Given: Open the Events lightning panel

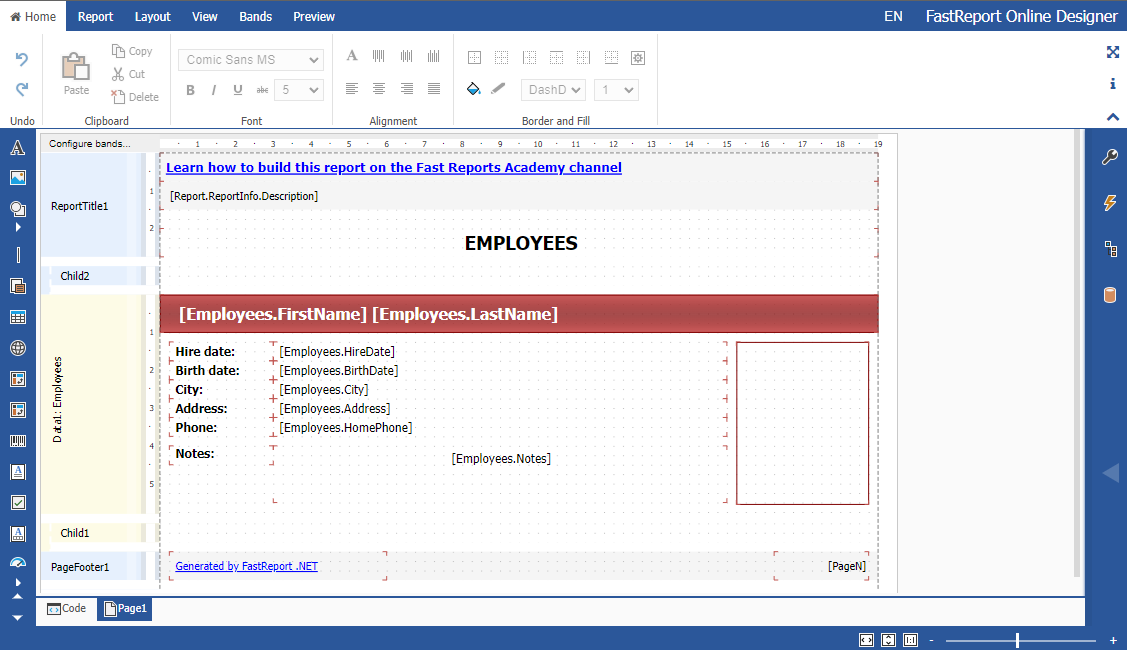Looking at the screenshot, I should pos(1109,203).
